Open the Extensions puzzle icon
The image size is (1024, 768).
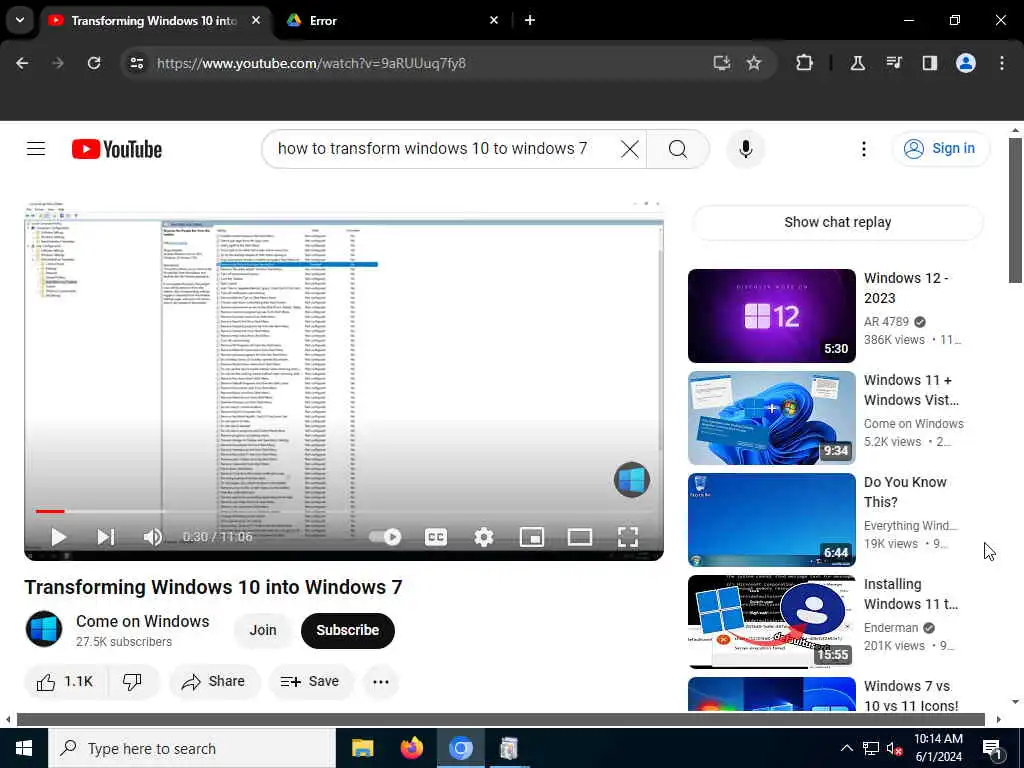click(805, 63)
